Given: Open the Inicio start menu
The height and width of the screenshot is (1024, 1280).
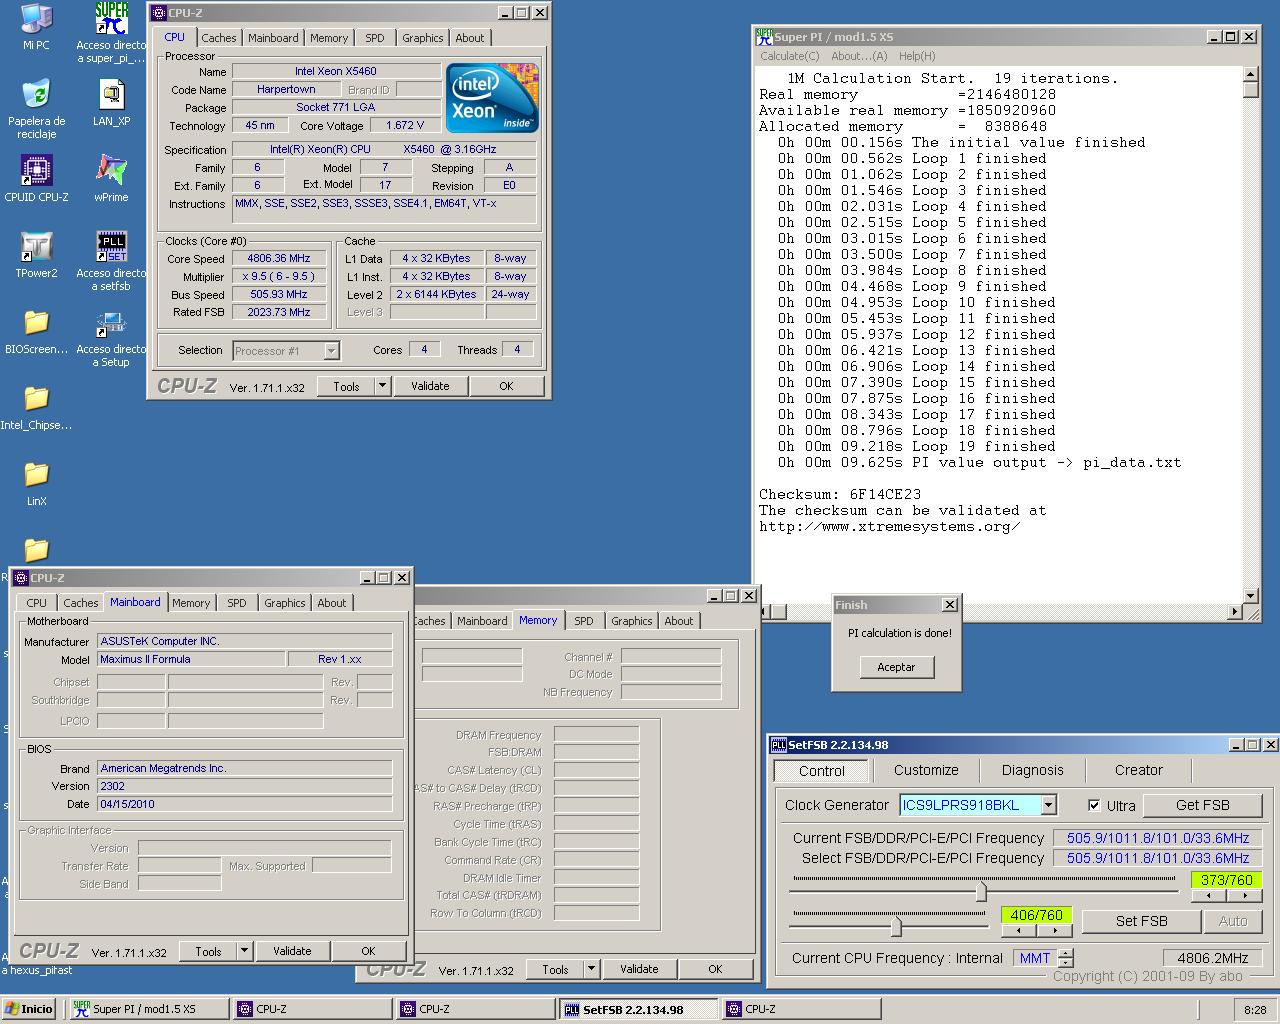Looking at the screenshot, I should pos(29,1009).
